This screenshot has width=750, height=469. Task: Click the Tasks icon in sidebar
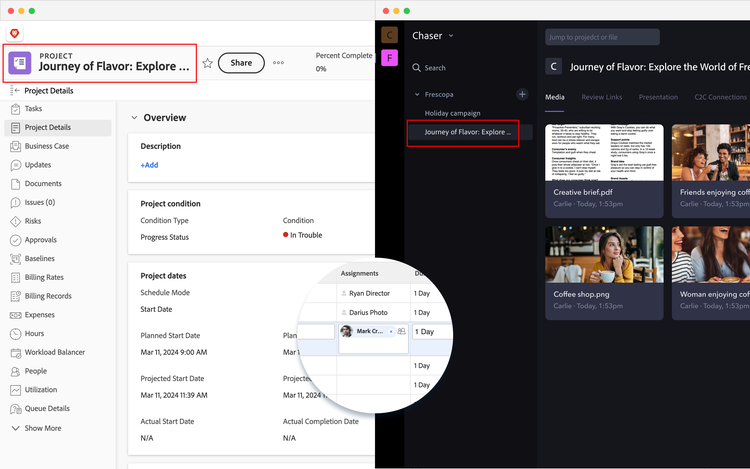point(16,109)
